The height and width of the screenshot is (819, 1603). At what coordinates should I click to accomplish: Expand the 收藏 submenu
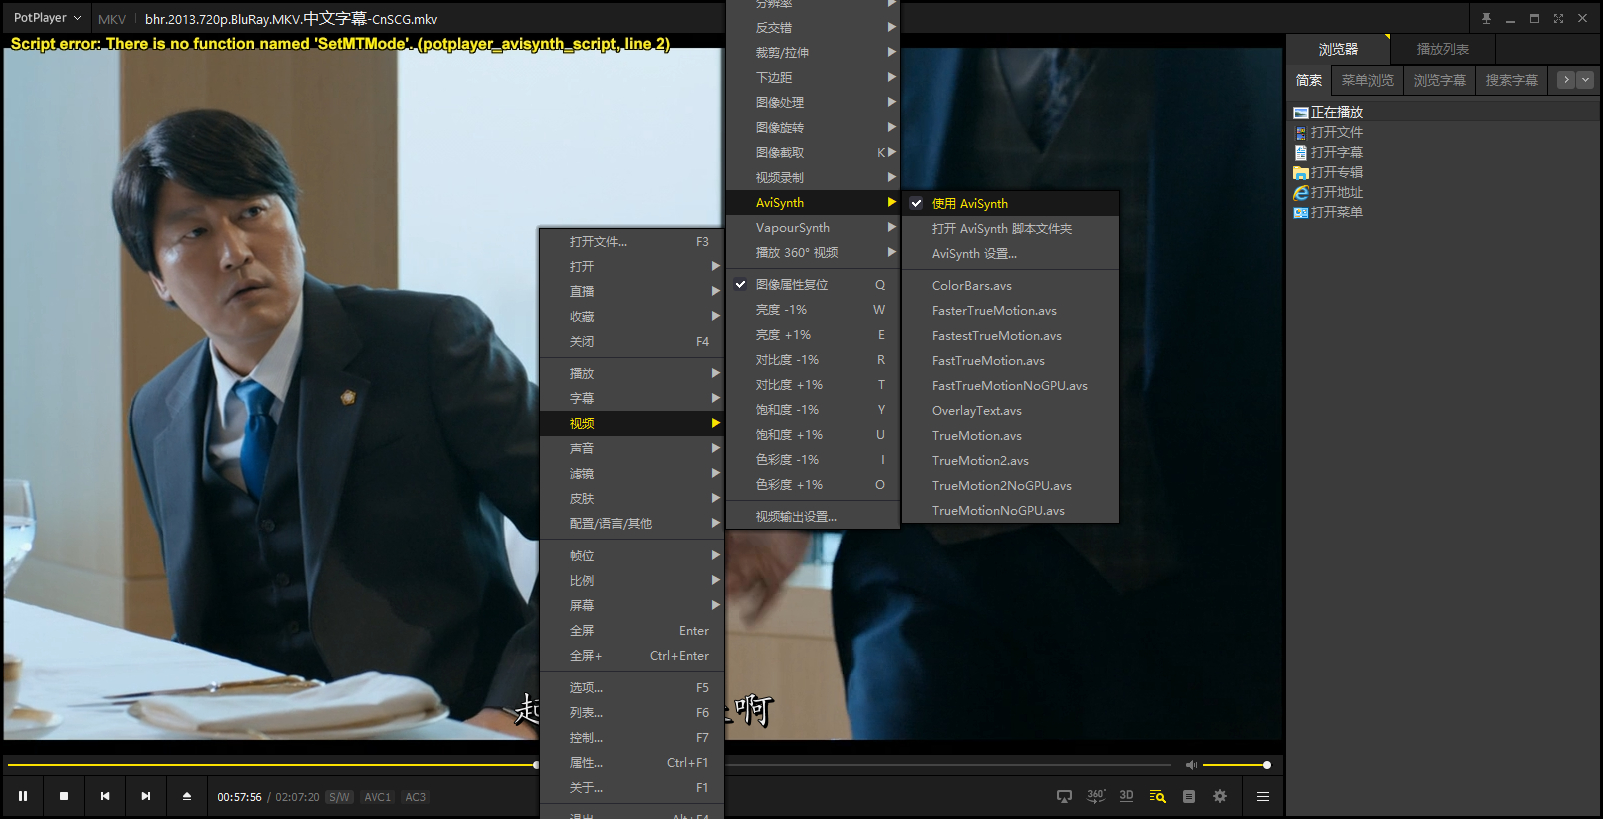point(631,316)
